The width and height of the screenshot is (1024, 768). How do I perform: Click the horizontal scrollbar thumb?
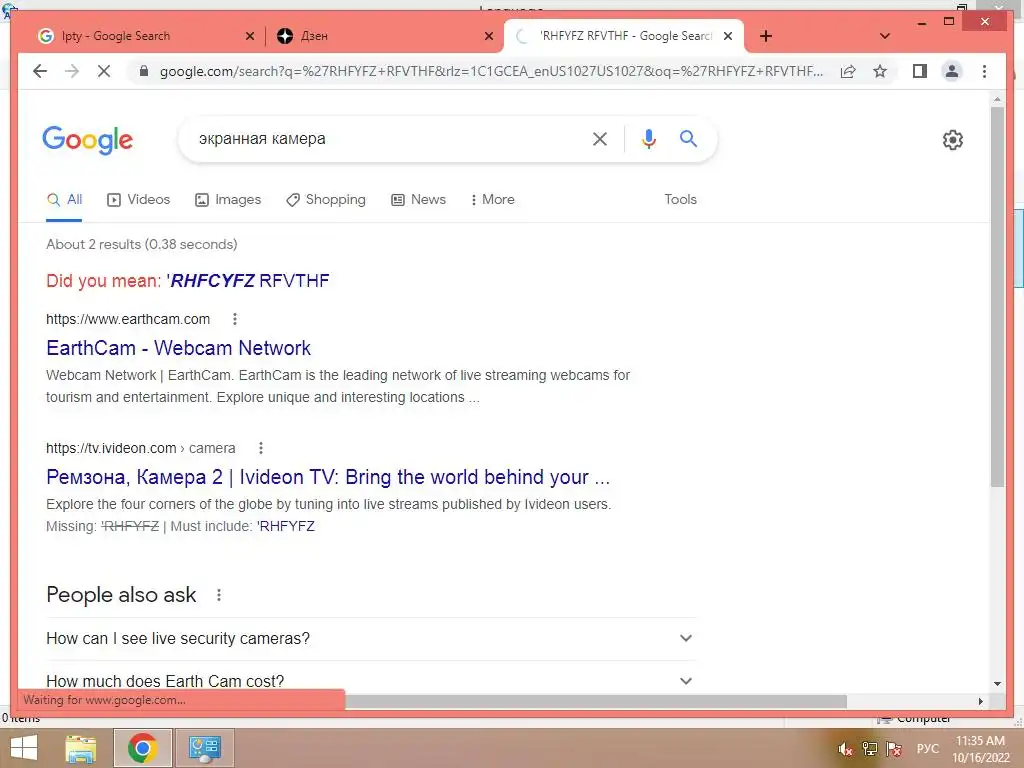pos(595,701)
